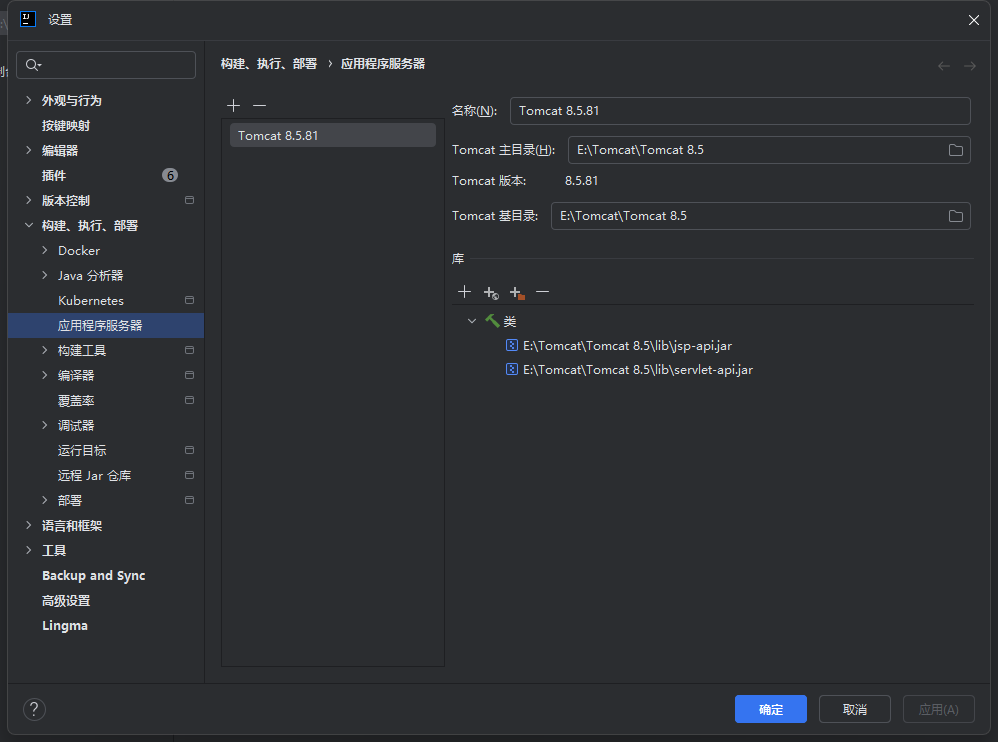Click the 取消 button
The image size is (998, 742).
pyautogui.click(x=854, y=709)
